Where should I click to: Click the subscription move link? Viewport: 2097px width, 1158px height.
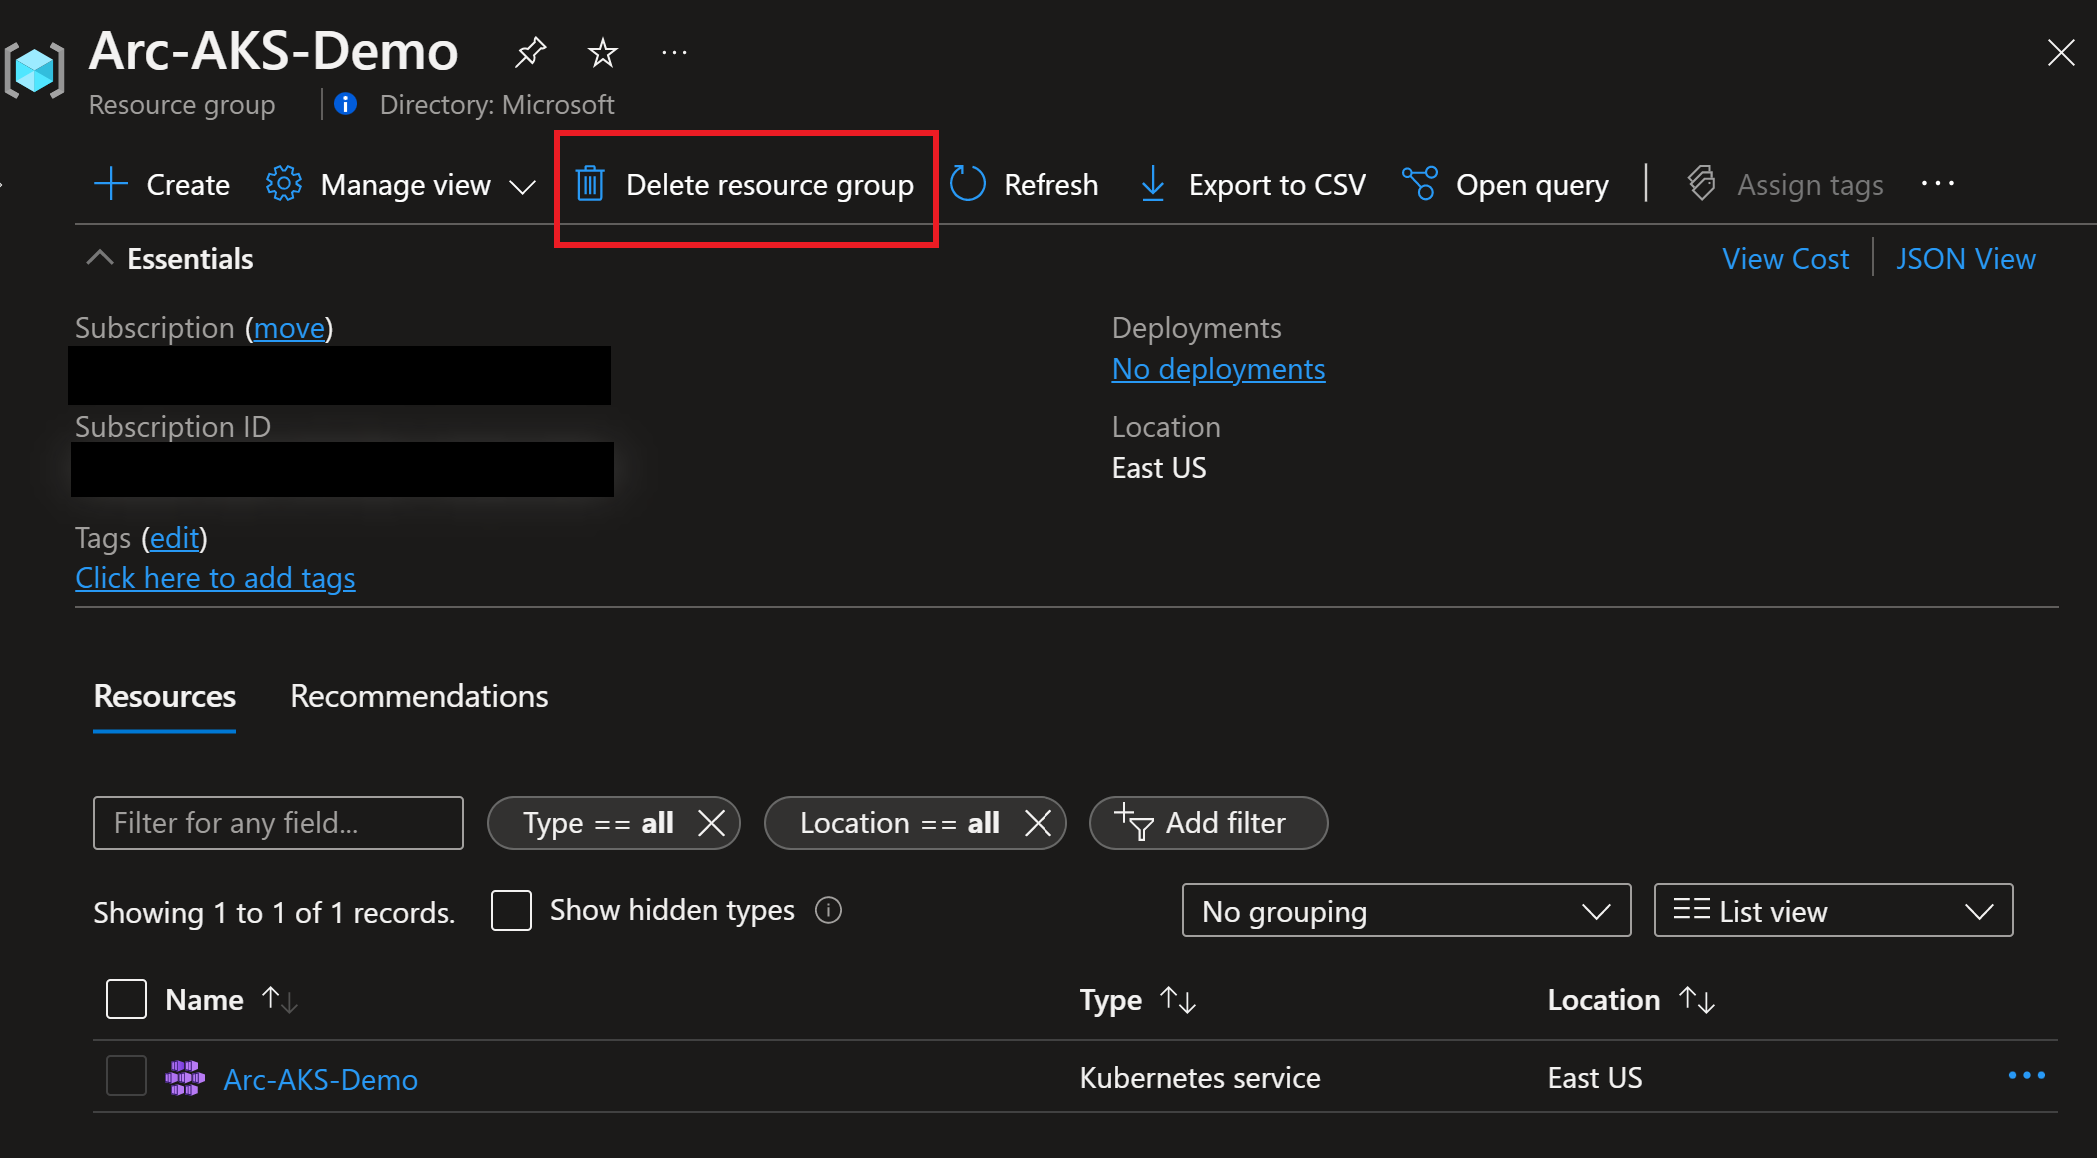289,328
